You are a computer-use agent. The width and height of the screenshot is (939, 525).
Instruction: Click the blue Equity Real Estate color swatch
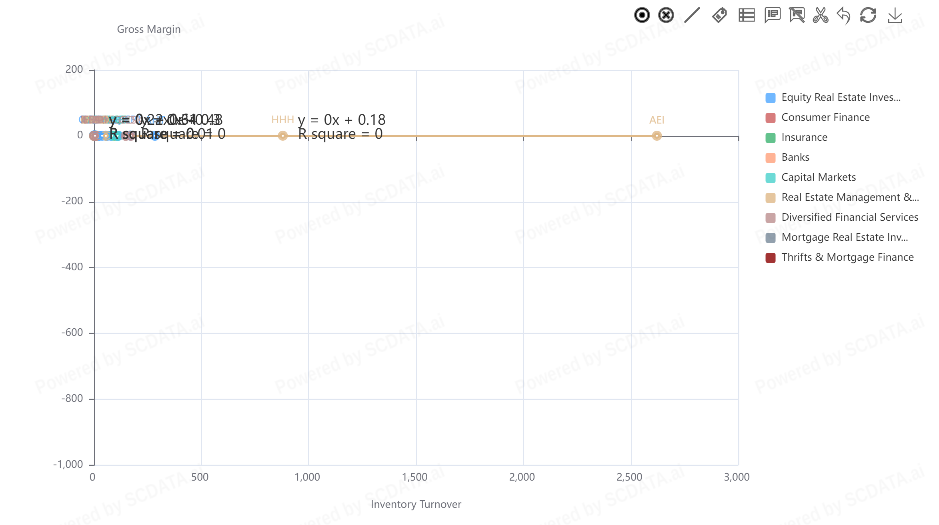771,98
